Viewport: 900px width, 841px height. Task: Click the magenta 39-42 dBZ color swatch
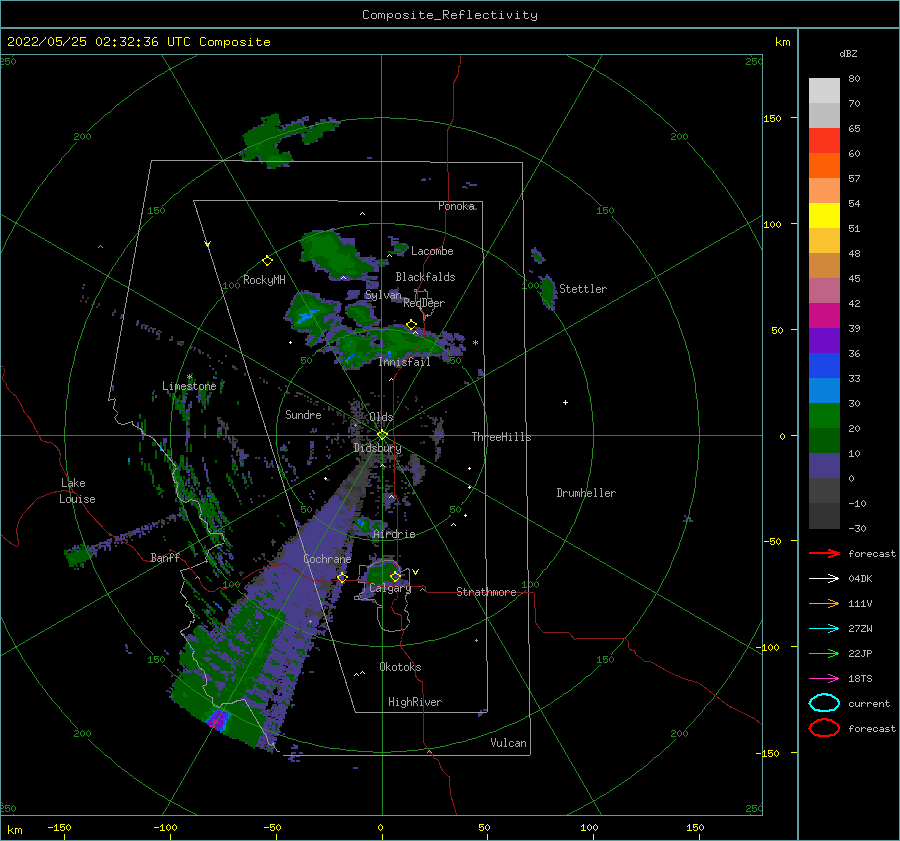(x=824, y=316)
